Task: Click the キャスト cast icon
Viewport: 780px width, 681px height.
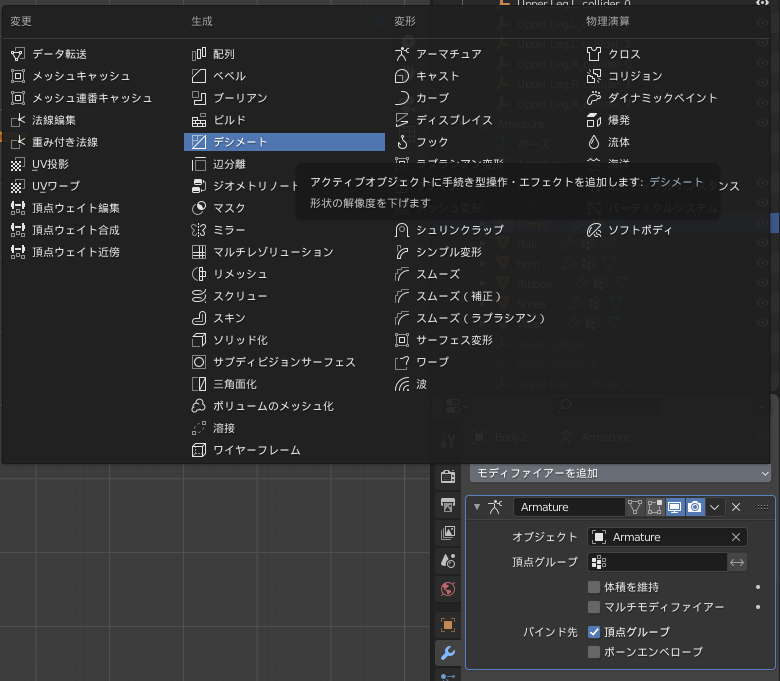Action: (x=401, y=76)
